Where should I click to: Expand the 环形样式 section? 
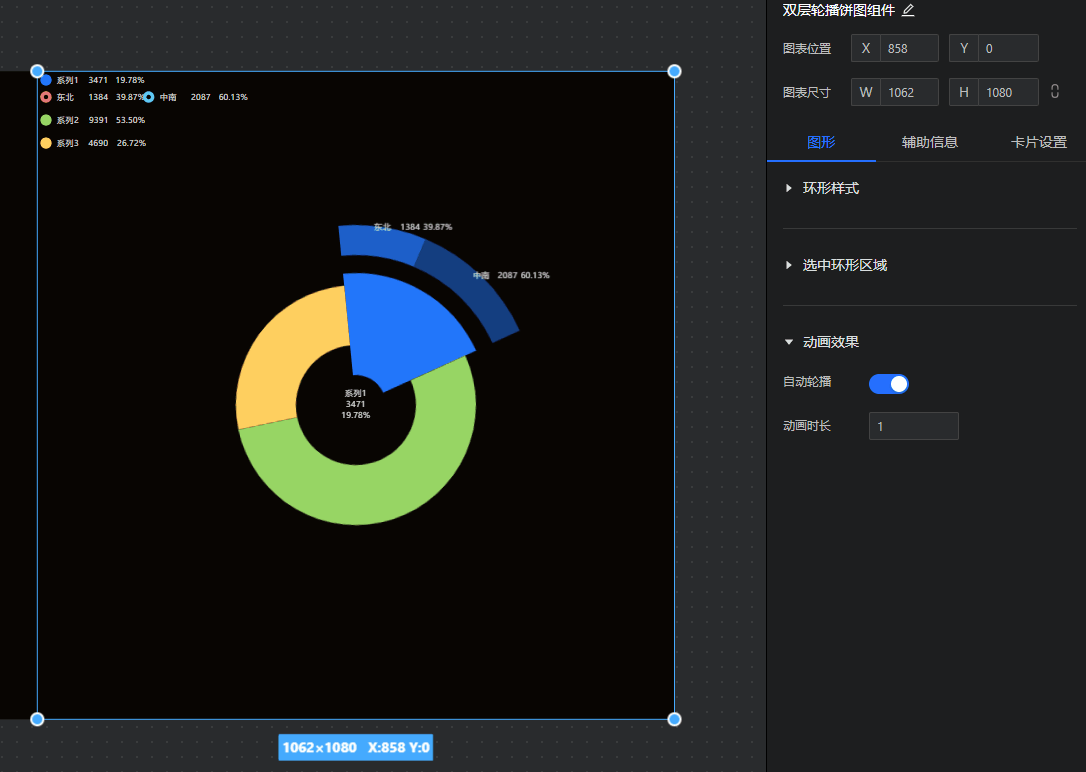(830, 188)
